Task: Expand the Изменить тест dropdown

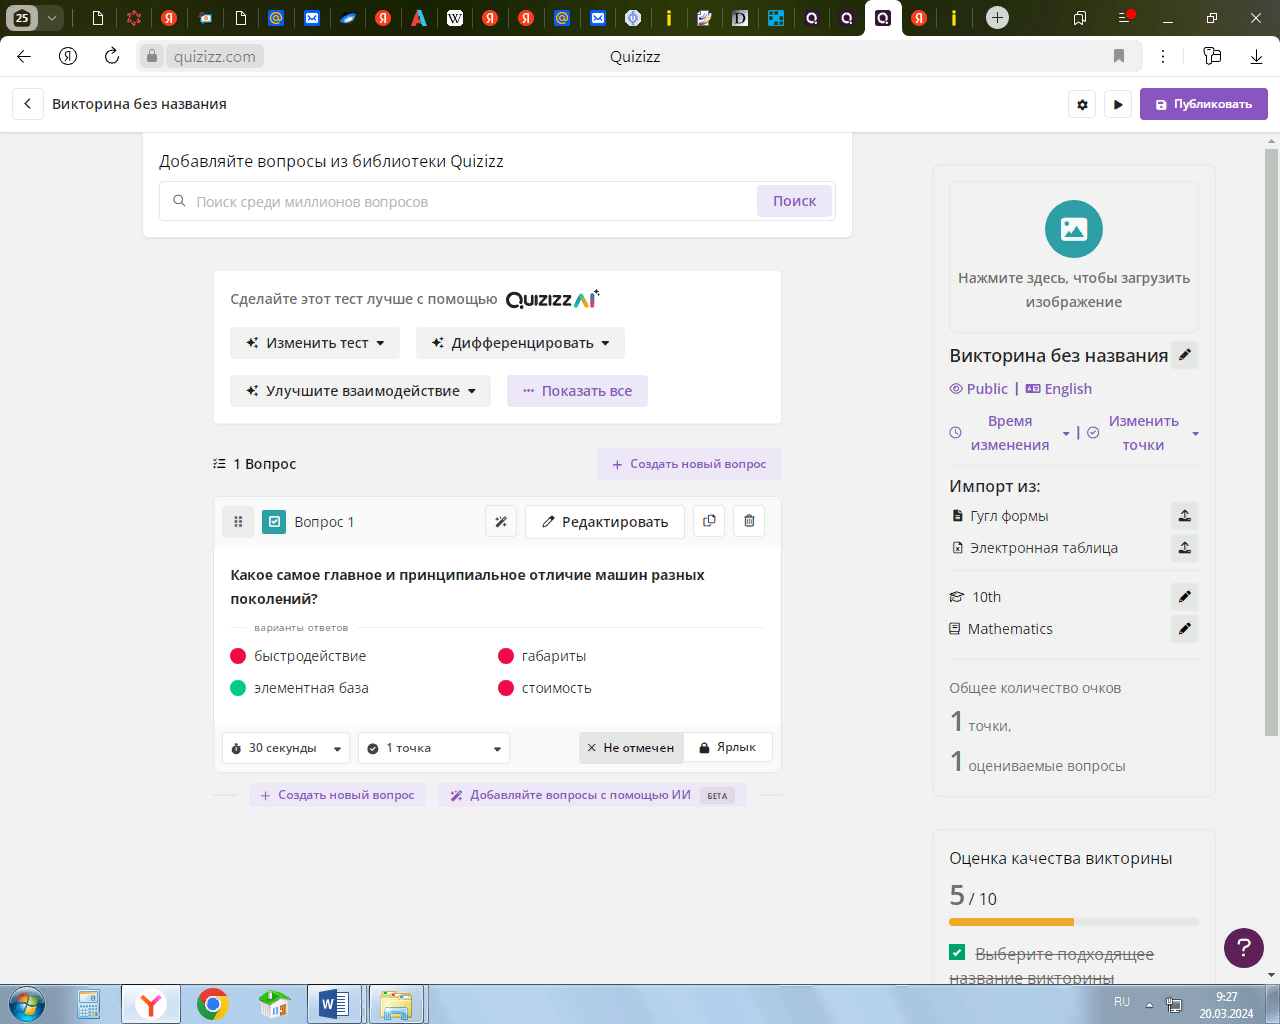Action: point(315,343)
